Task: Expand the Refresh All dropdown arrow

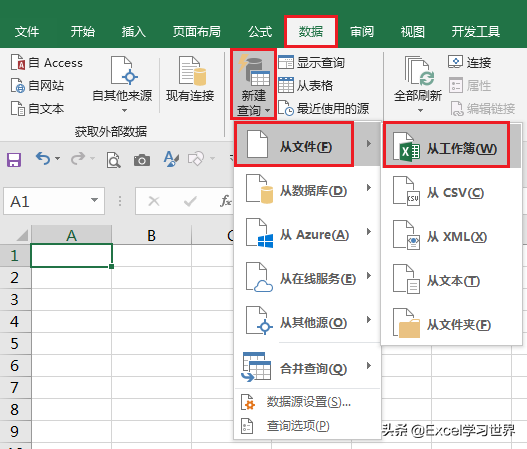Action: [420, 110]
